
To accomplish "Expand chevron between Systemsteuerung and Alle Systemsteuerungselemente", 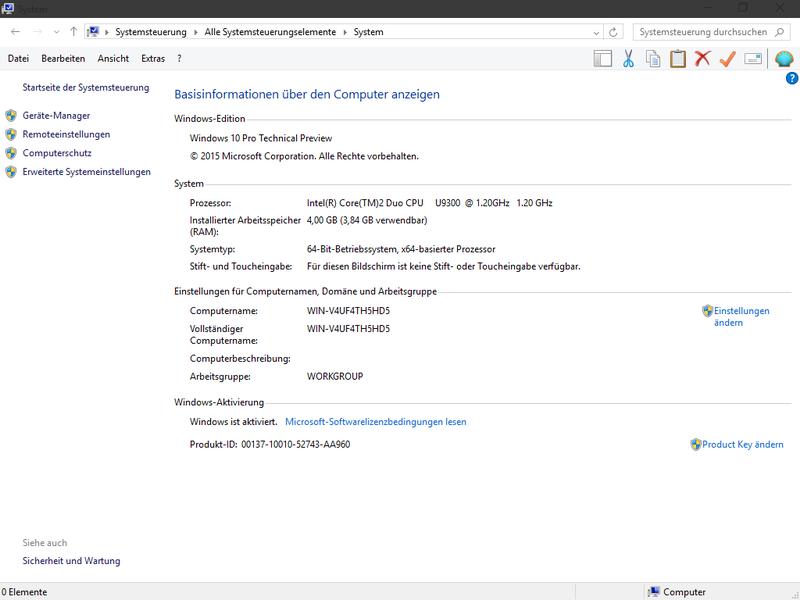I will [x=195, y=32].
